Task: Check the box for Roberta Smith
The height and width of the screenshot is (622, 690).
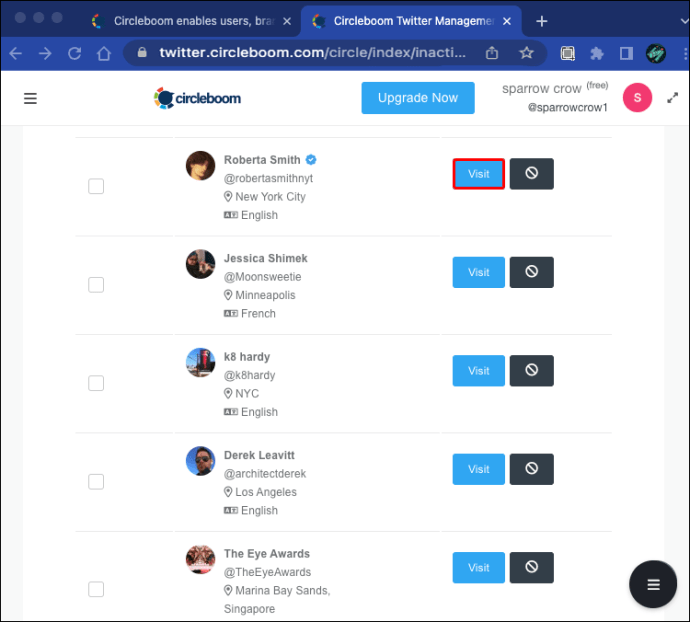Action: point(96,186)
